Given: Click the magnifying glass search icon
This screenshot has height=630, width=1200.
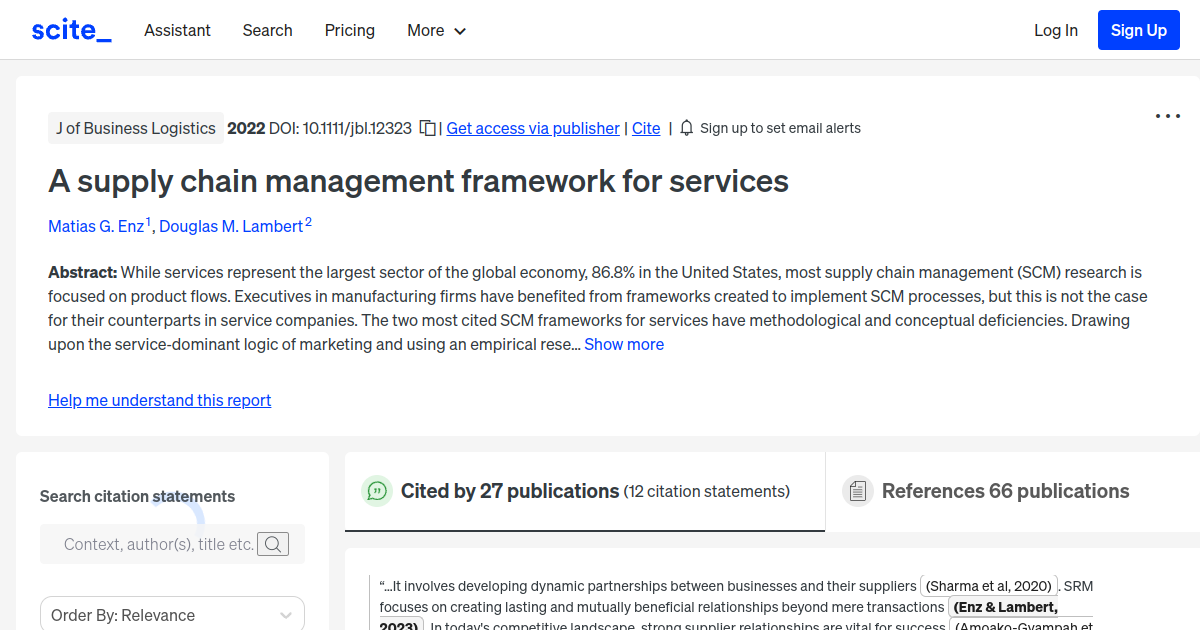Looking at the screenshot, I should (273, 544).
